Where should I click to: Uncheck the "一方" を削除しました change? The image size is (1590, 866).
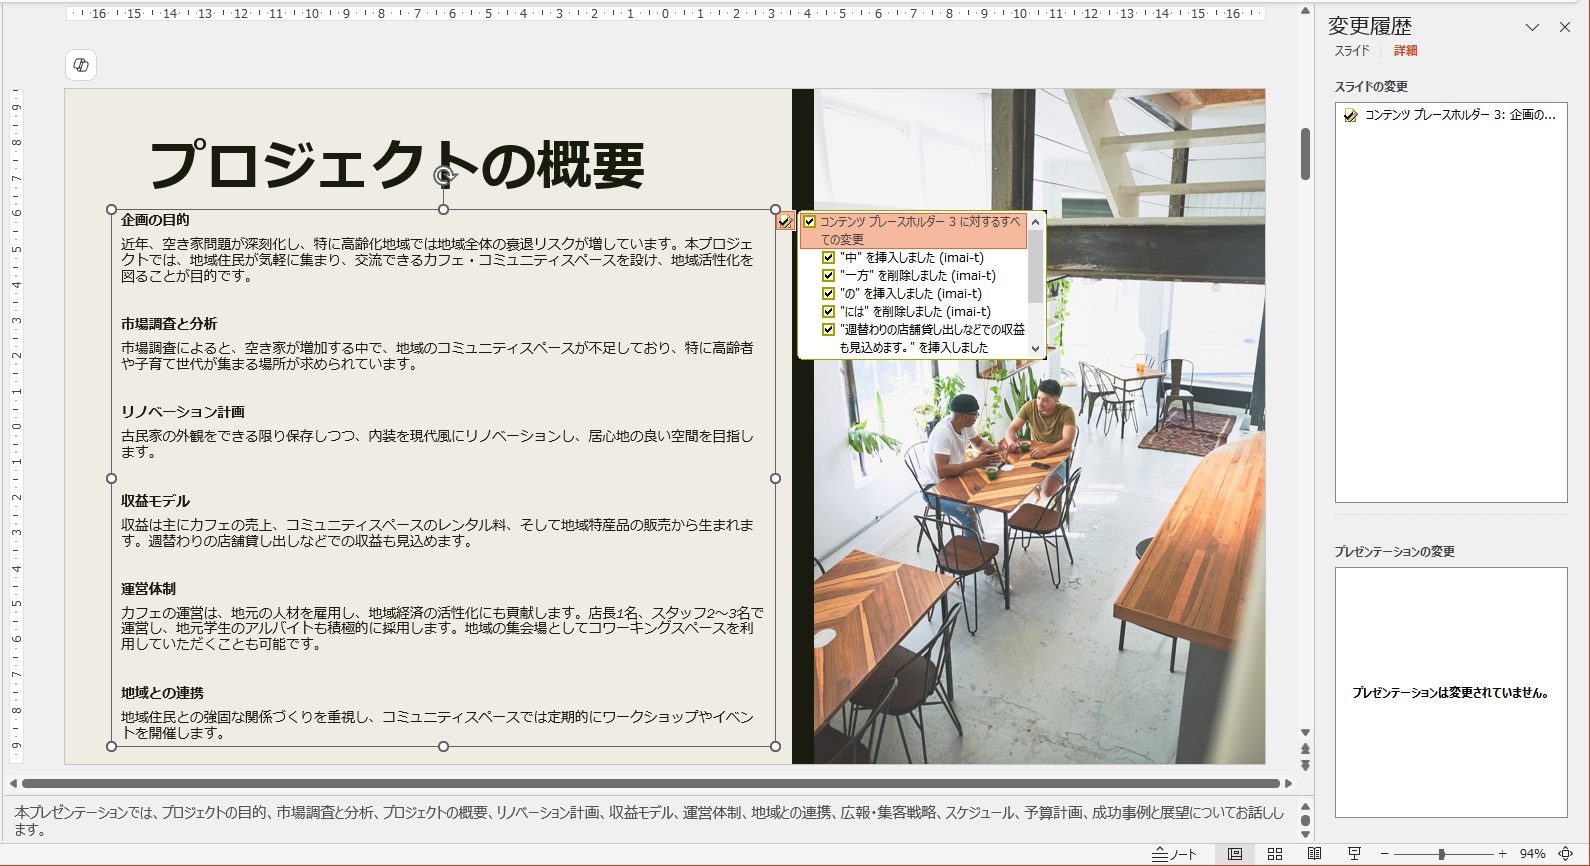(x=828, y=276)
